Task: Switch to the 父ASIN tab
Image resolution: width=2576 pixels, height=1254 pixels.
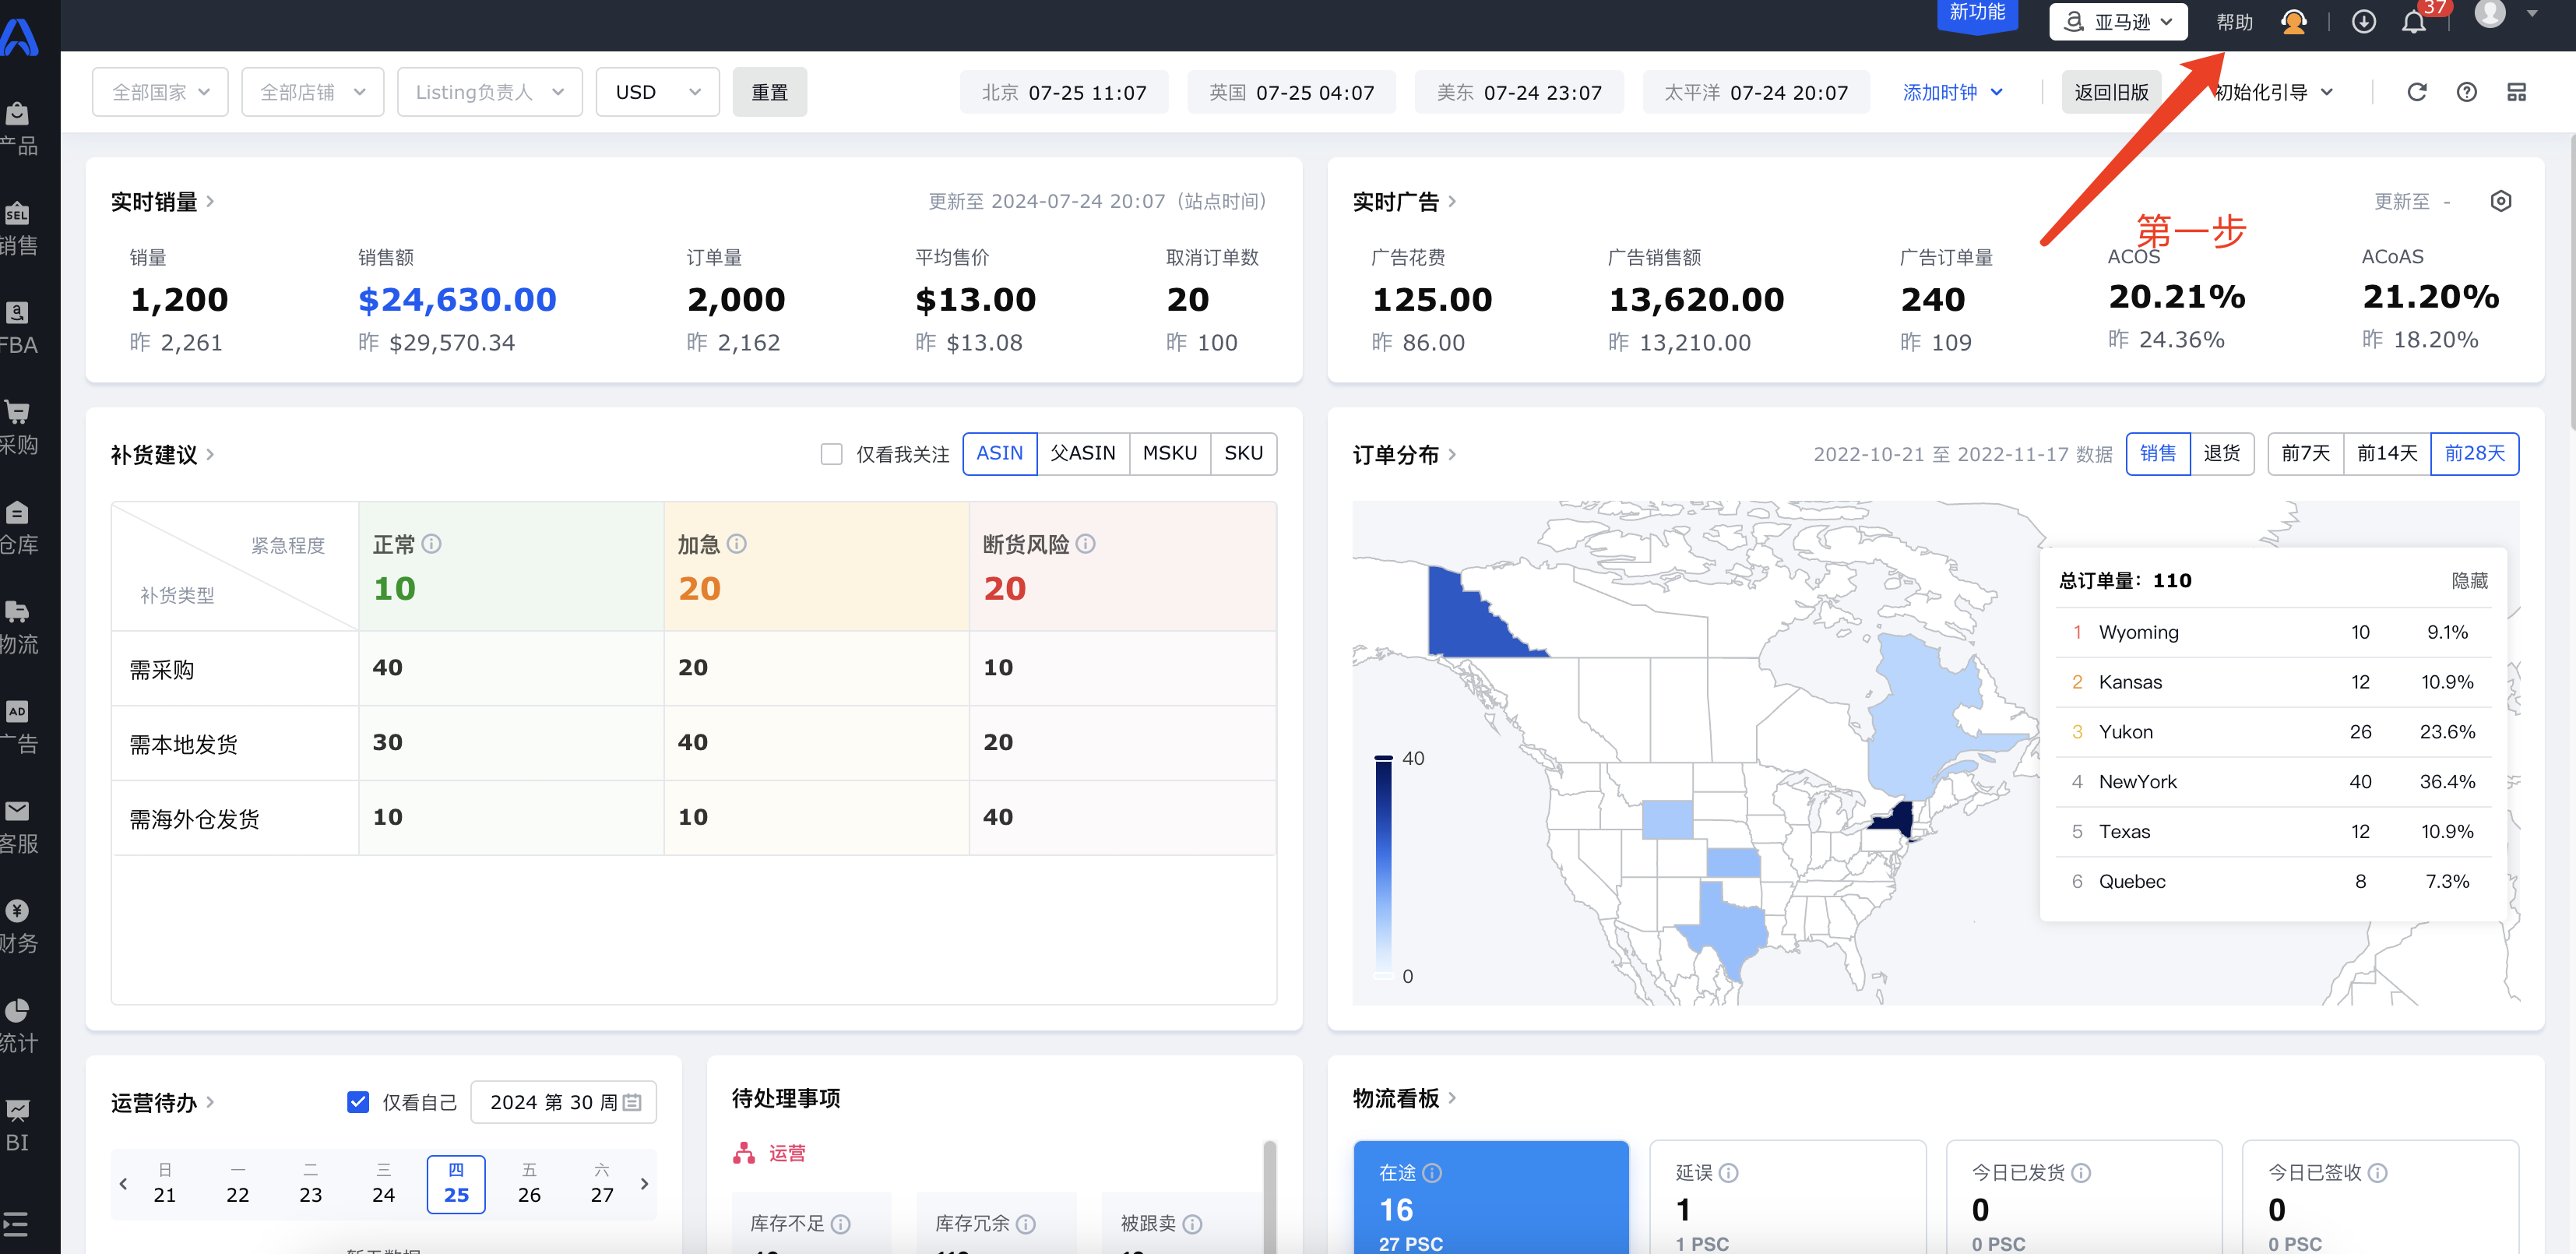Action: pos(1082,454)
